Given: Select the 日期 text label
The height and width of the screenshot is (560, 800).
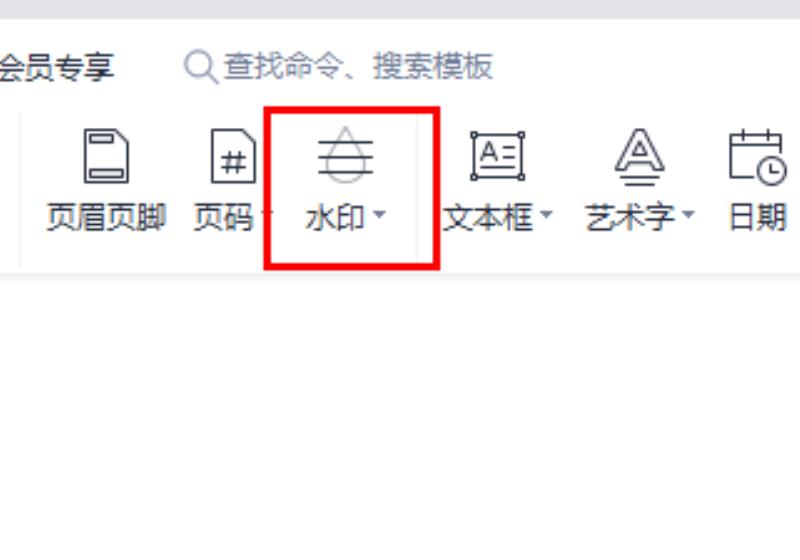Looking at the screenshot, I should point(758,217).
